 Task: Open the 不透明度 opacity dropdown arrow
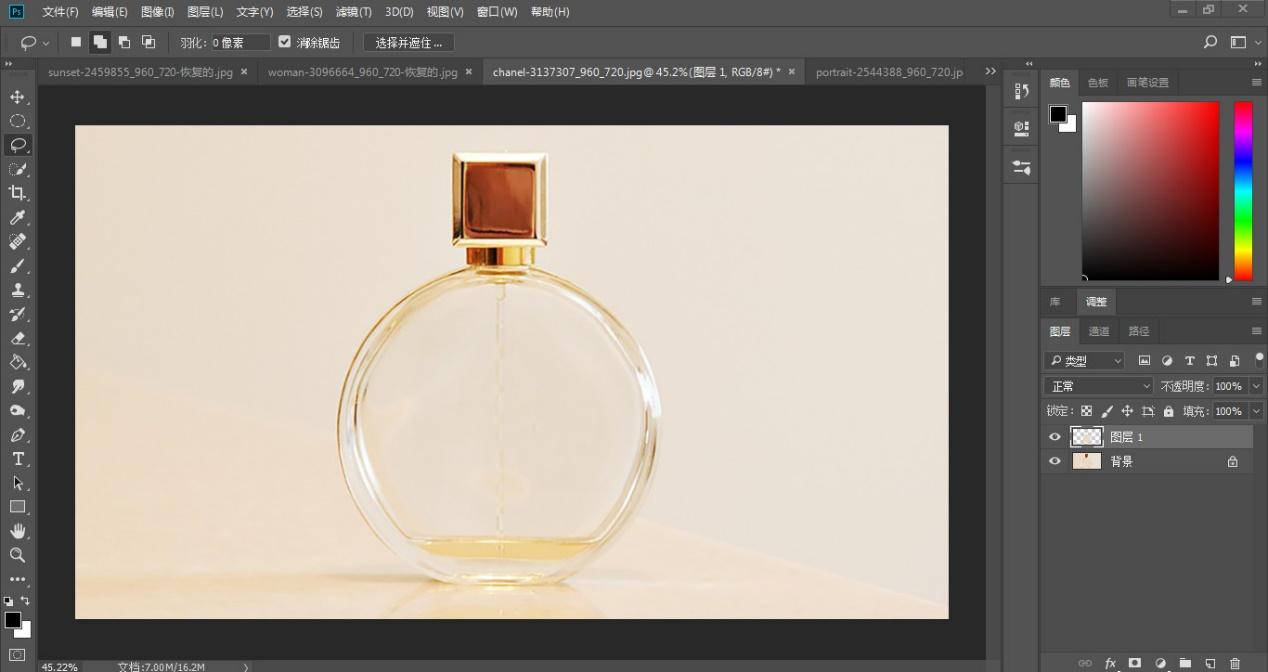(1256, 386)
